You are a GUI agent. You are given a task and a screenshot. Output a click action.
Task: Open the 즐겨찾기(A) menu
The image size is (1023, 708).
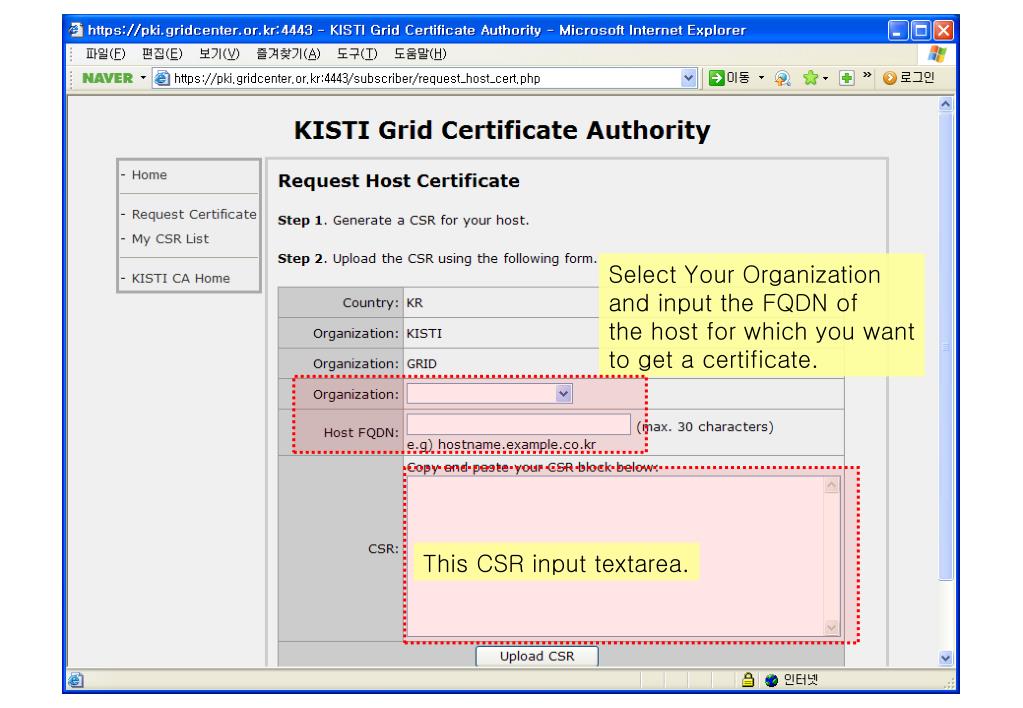click(288, 54)
